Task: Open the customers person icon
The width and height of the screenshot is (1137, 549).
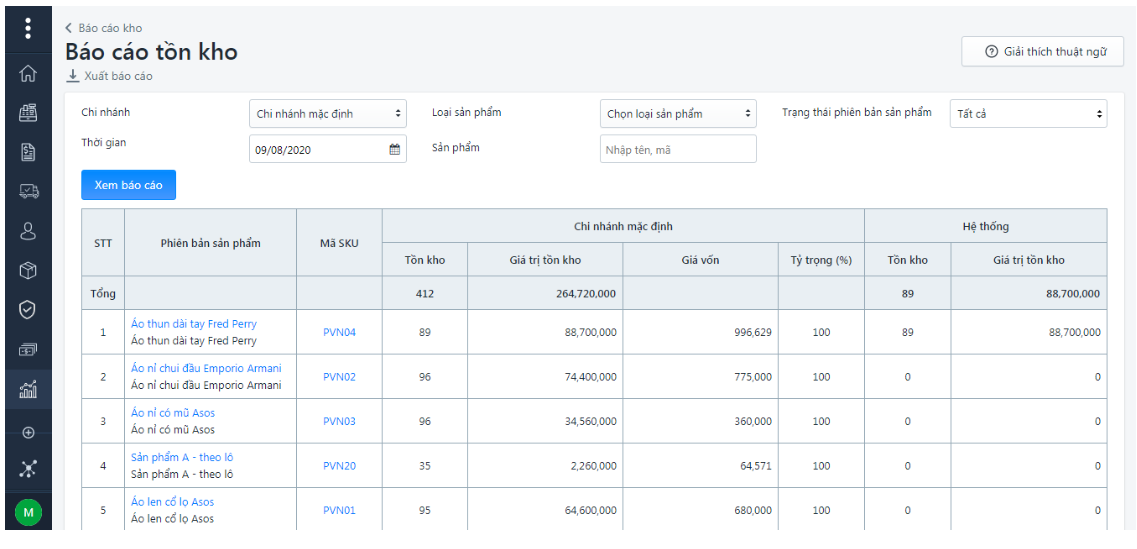Action: pos(28,231)
